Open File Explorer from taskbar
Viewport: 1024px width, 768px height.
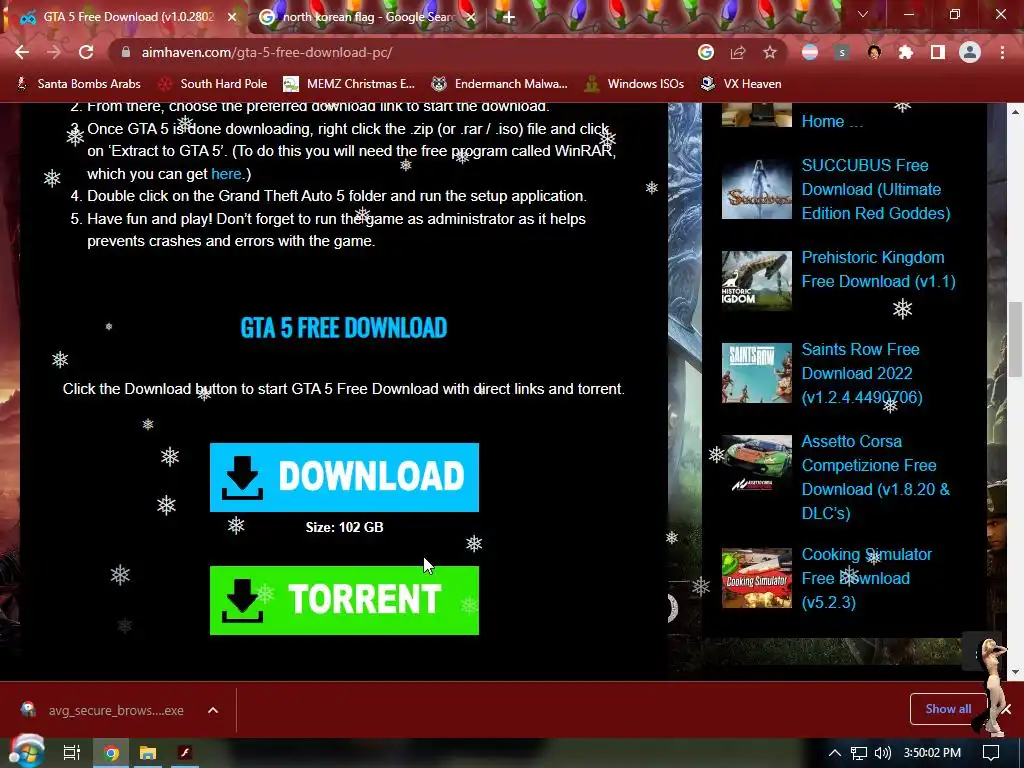[148, 753]
